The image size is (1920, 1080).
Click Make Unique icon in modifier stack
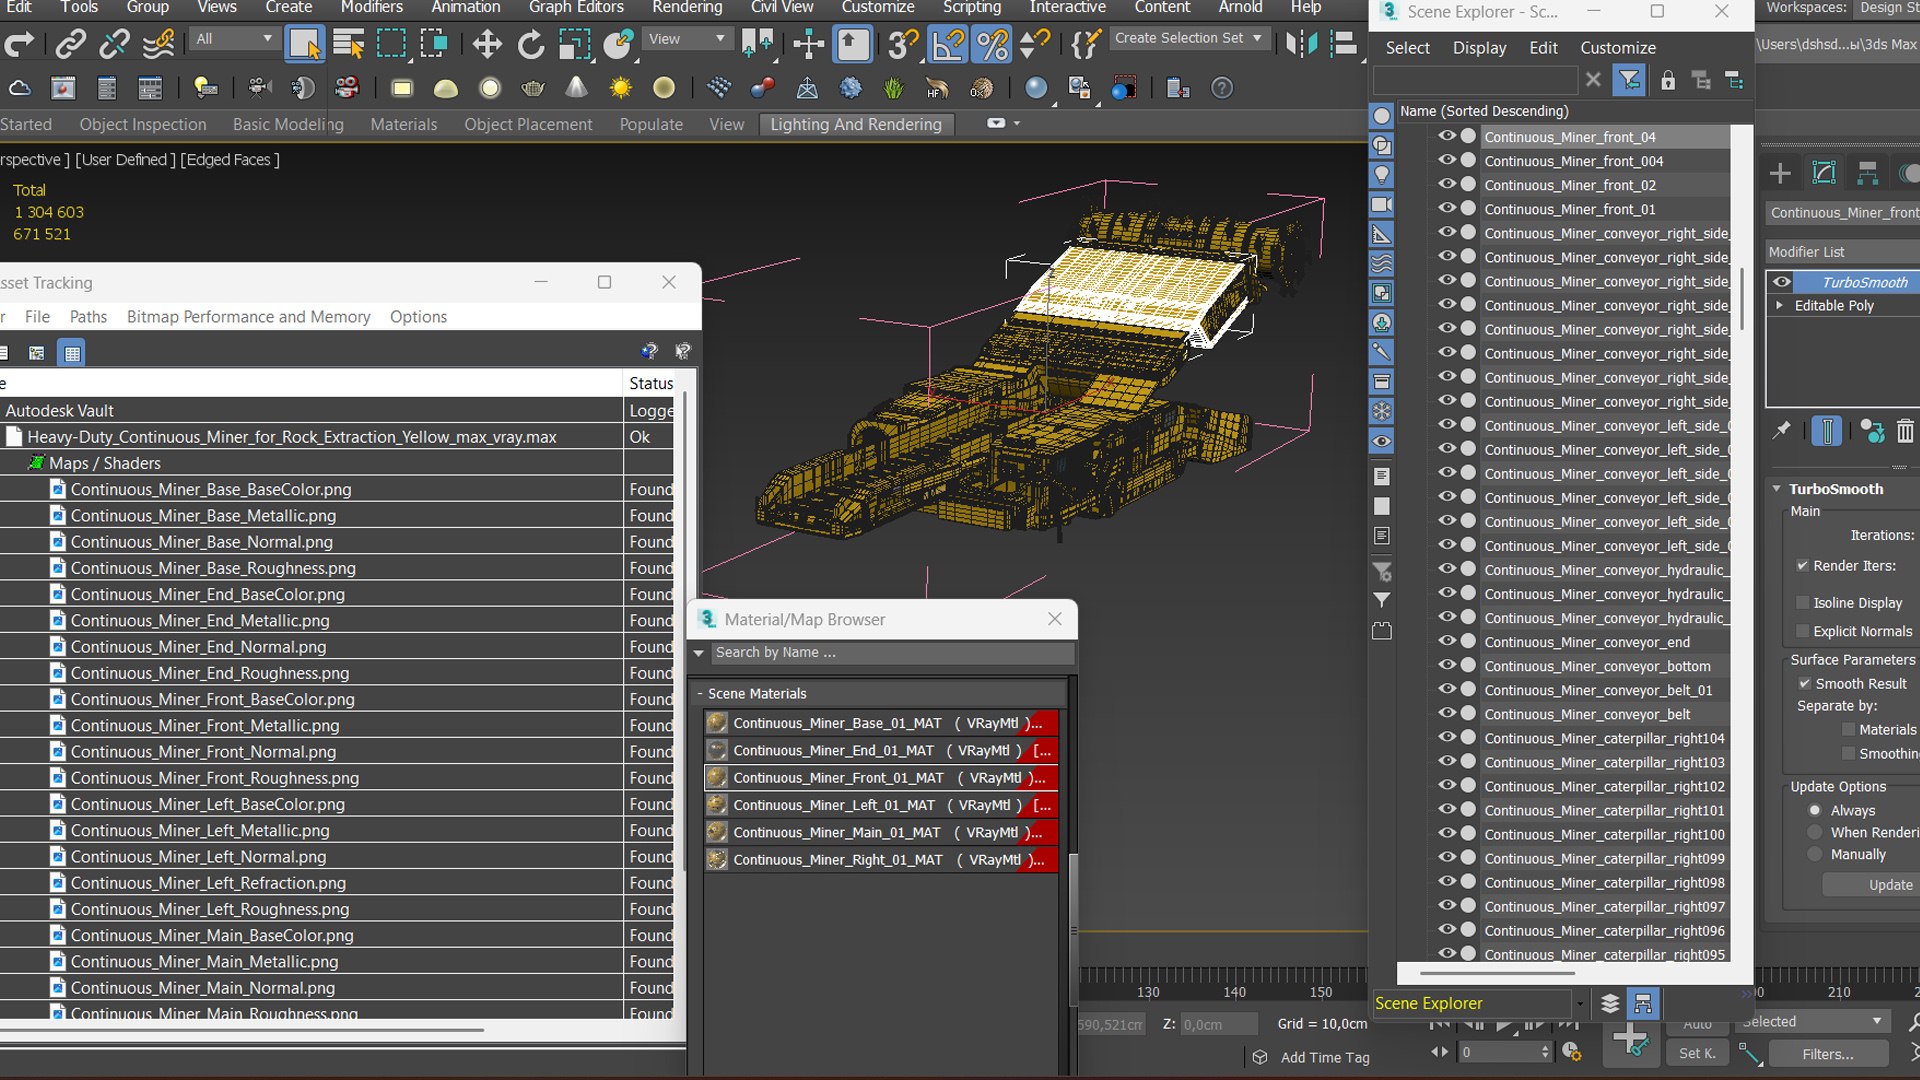tap(1872, 431)
